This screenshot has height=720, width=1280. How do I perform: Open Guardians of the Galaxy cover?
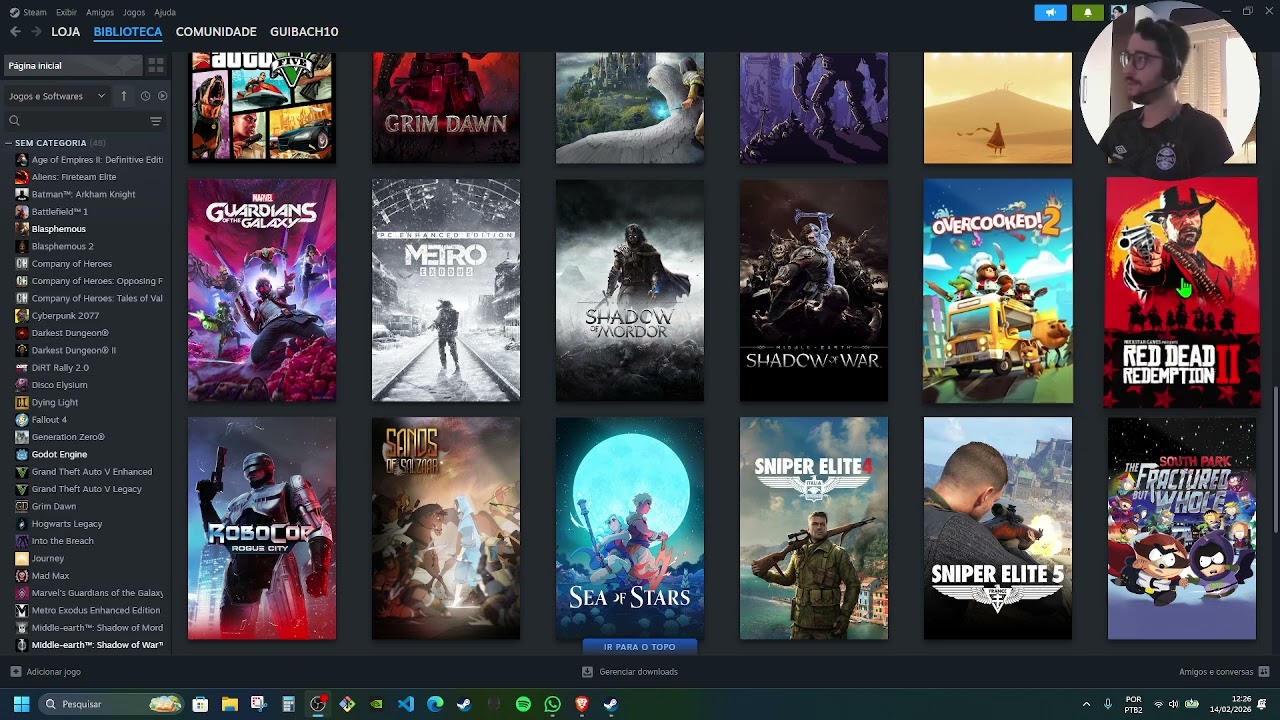262,290
